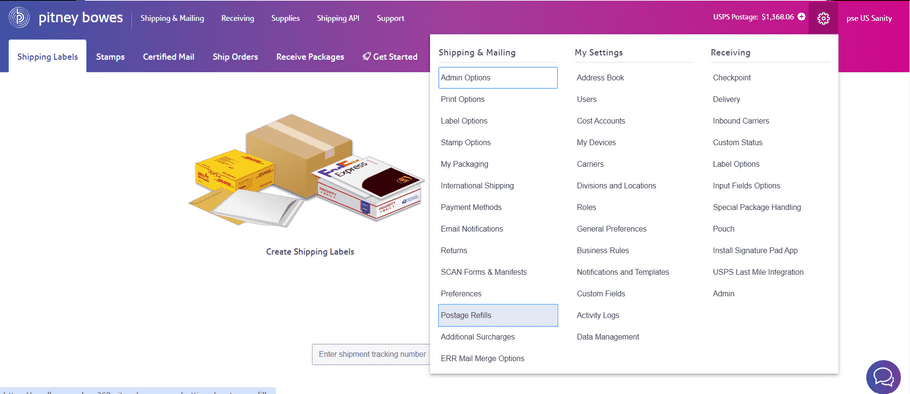Open Additional Surcharges
The width and height of the screenshot is (910, 394).
pos(478,337)
